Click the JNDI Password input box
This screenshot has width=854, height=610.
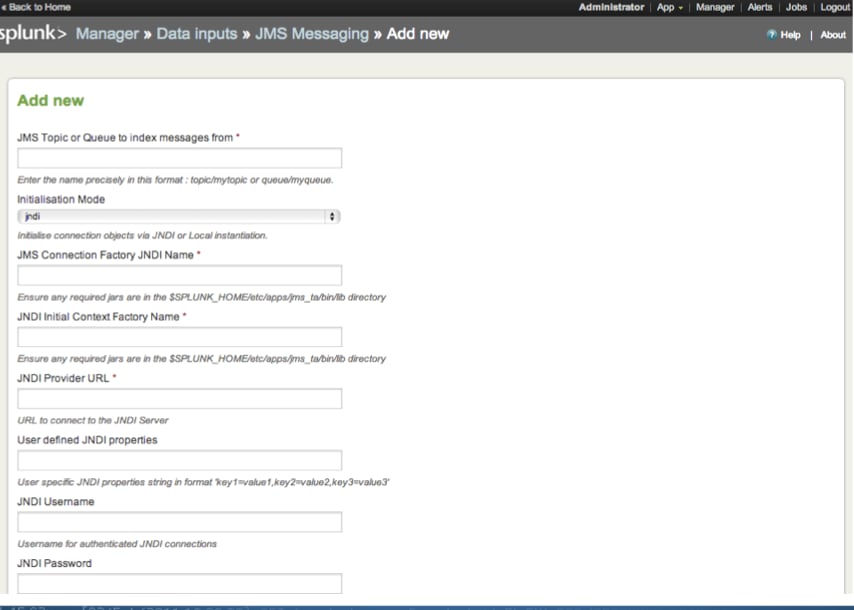[x=180, y=583]
